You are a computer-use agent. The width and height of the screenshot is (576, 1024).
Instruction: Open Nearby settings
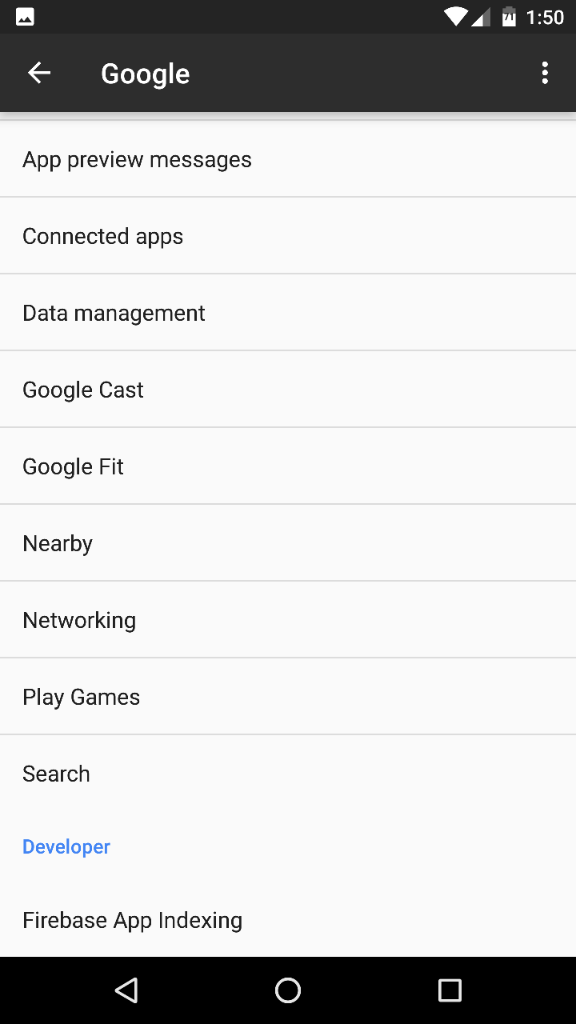288,543
